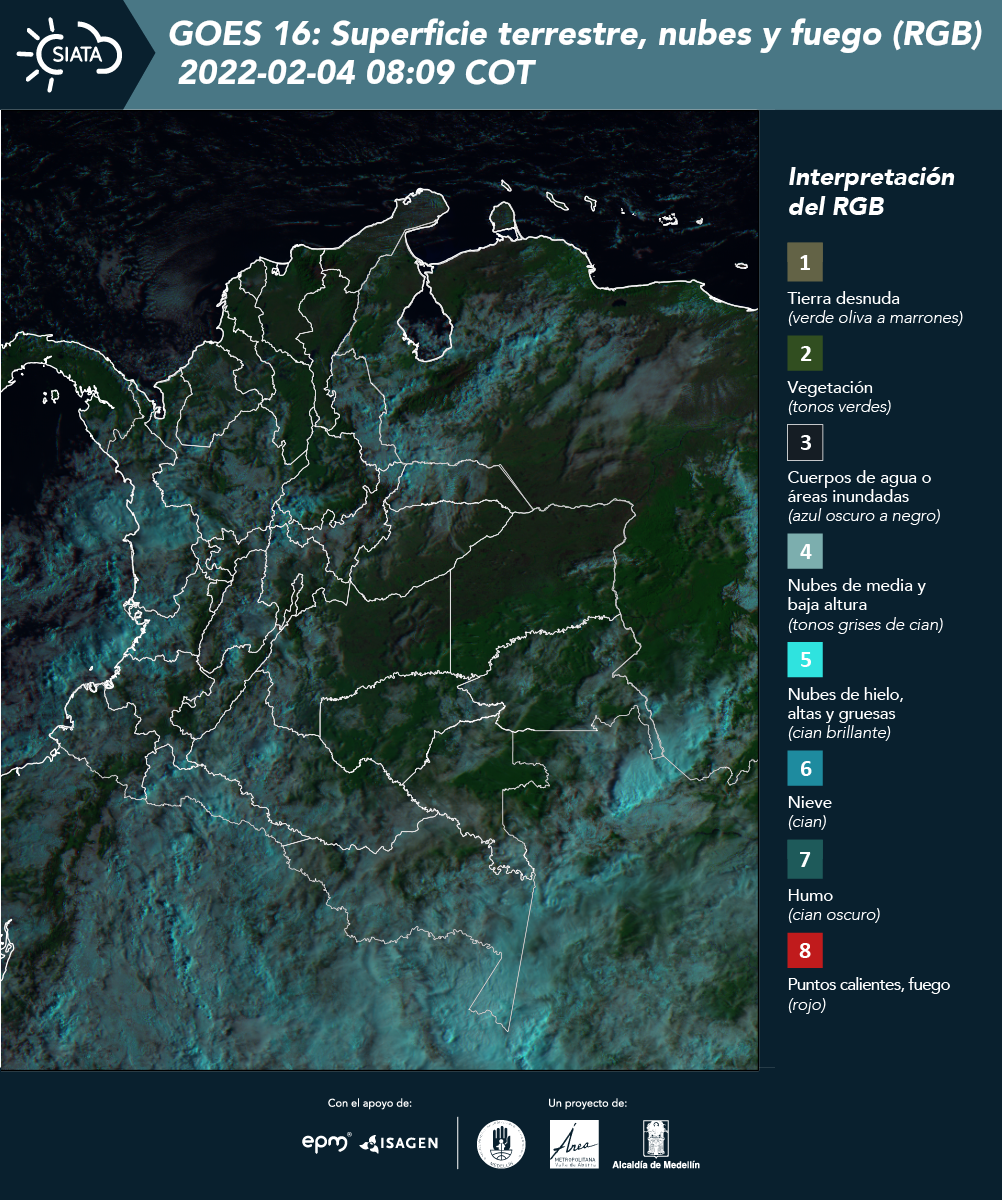Click the timestamp "2022-02-04 08:09 COT"
1002x1200 pixels.
pyautogui.click(x=356, y=72)
